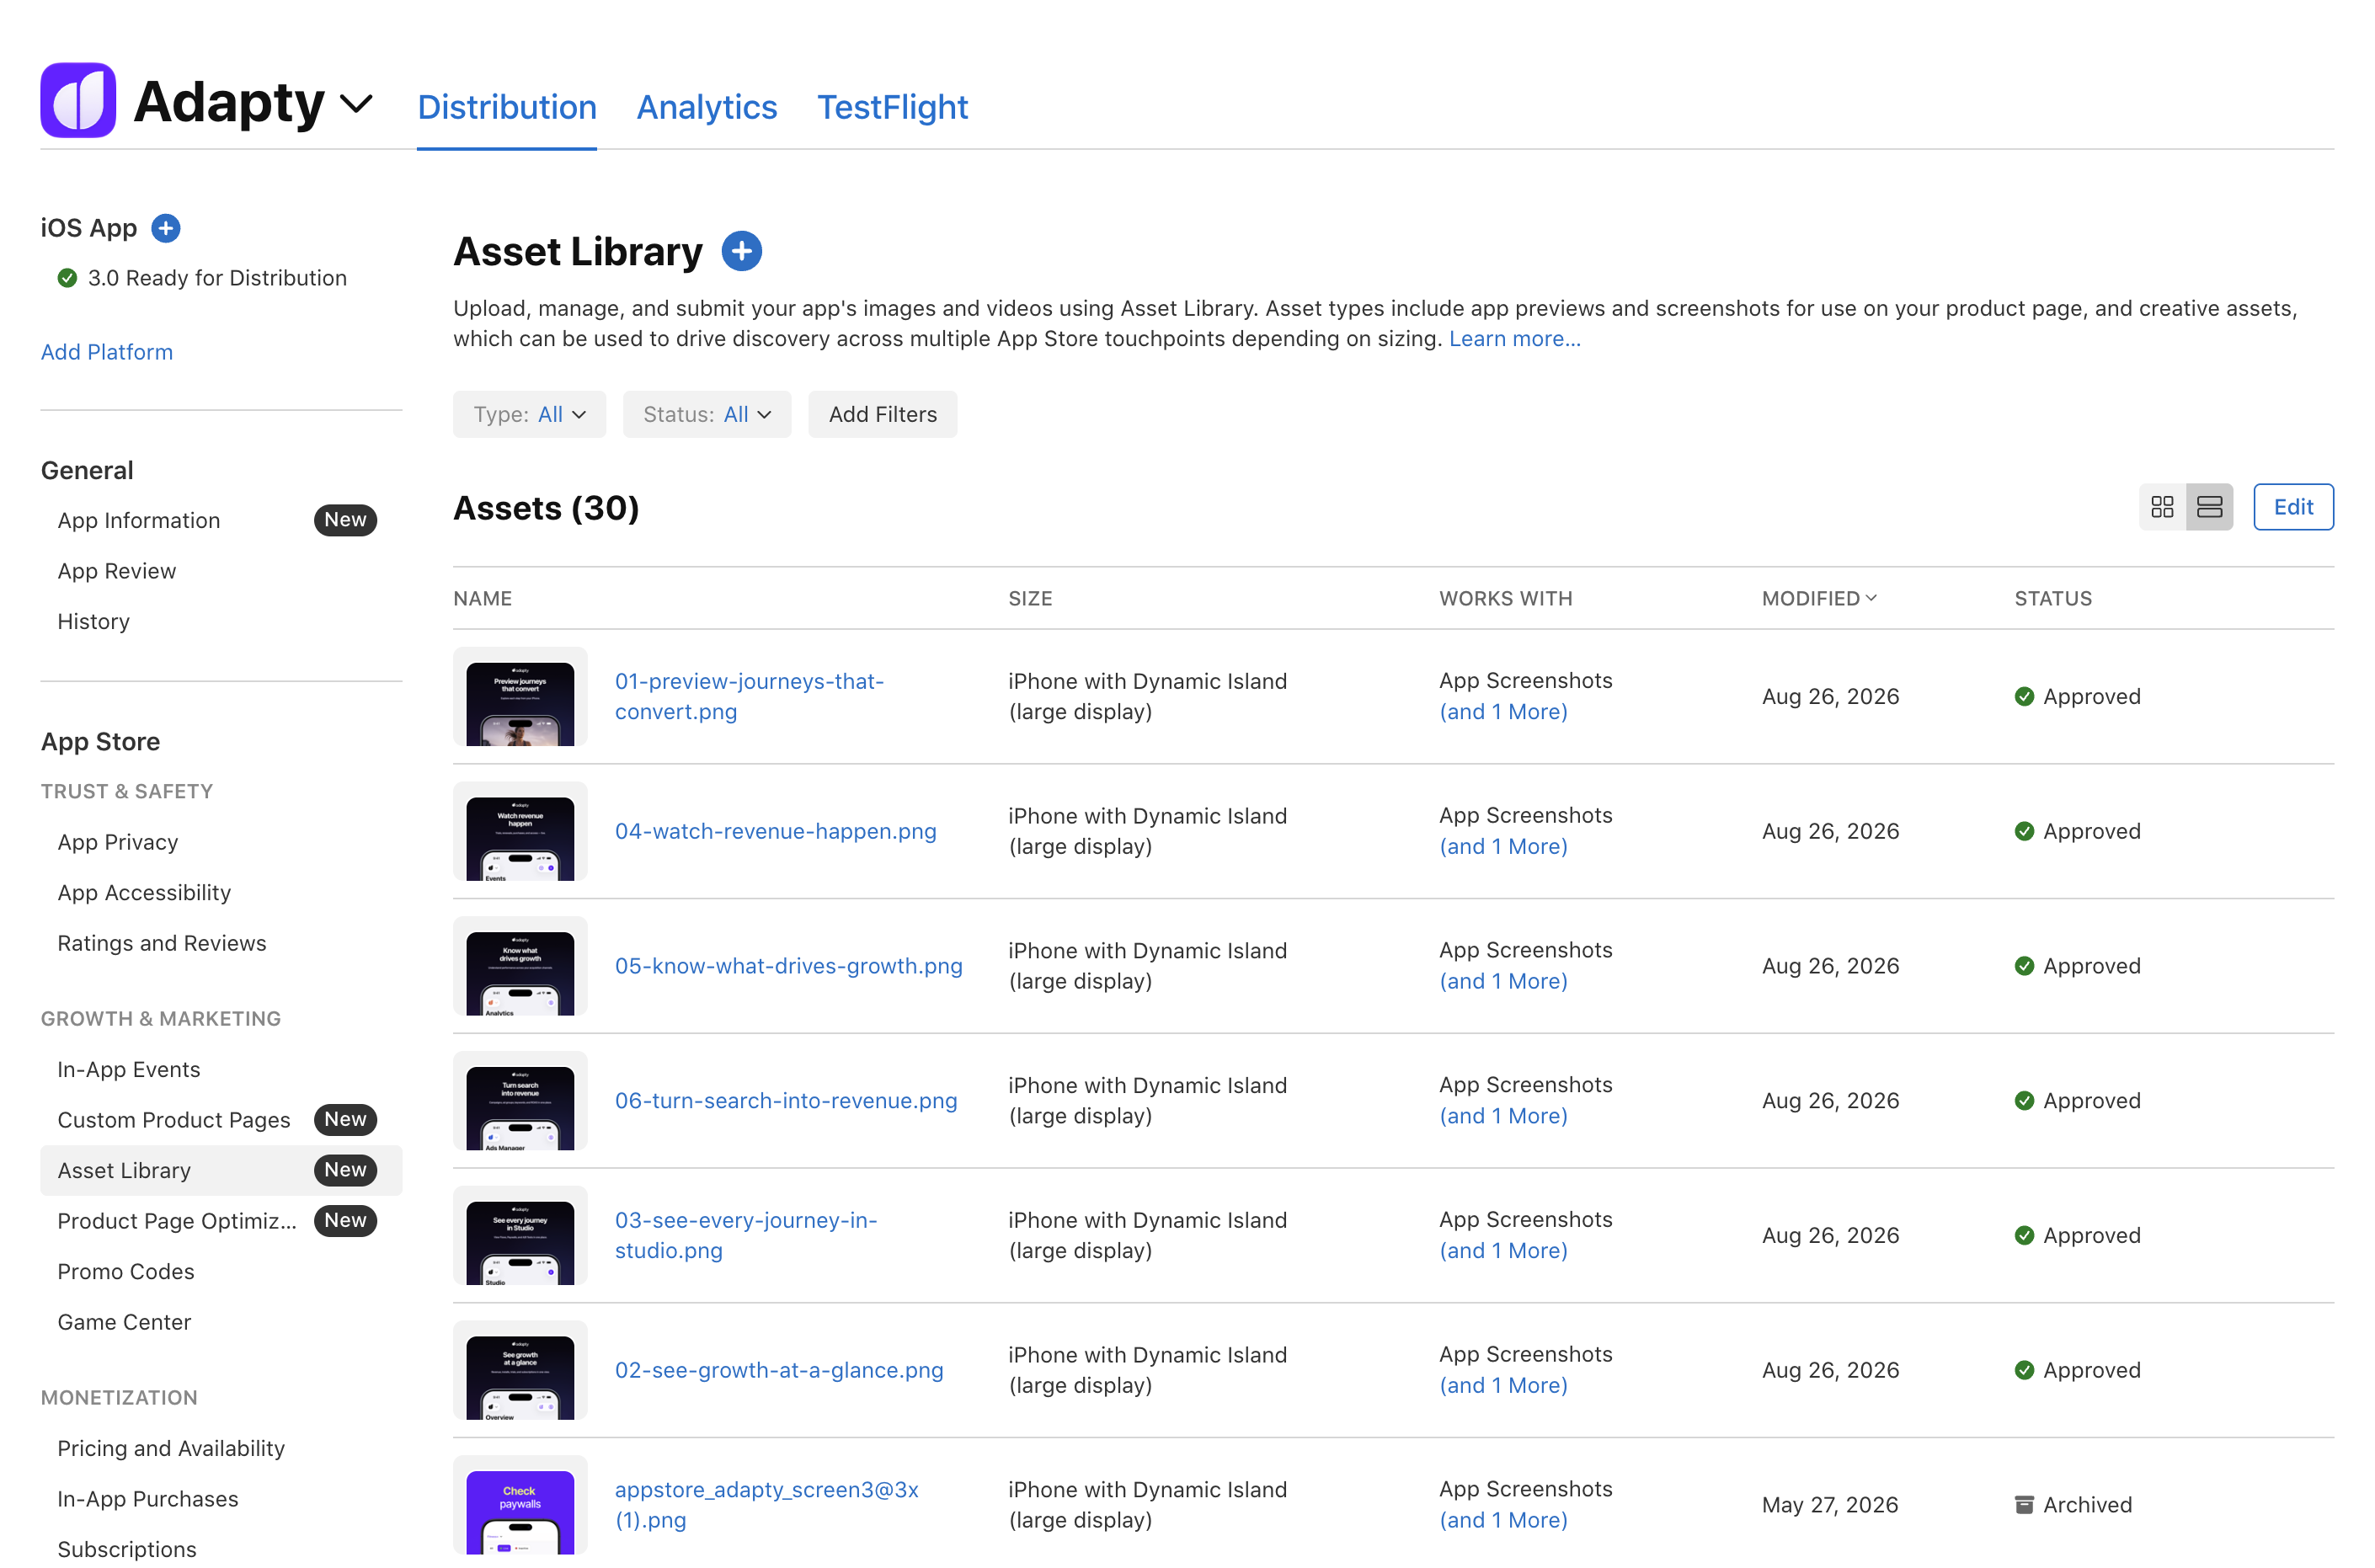Open Game Center in sidebar

(124, 1322)
